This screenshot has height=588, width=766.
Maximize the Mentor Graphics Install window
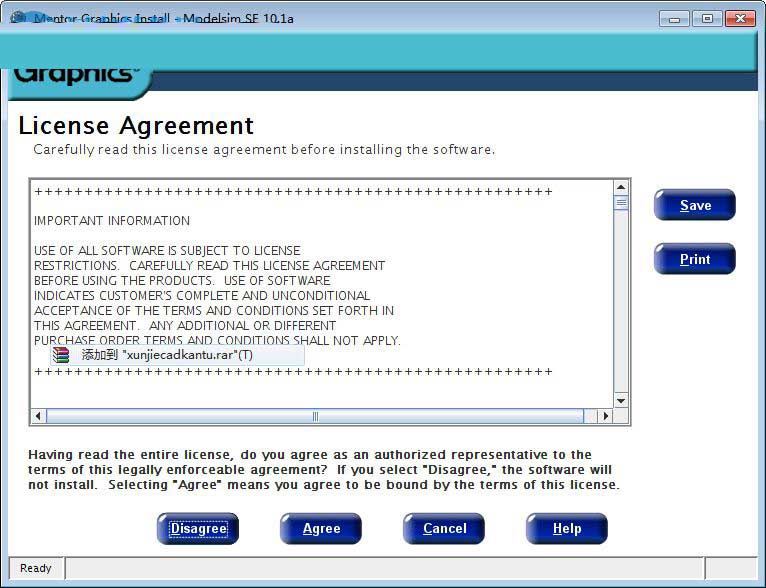click(707, 19)
